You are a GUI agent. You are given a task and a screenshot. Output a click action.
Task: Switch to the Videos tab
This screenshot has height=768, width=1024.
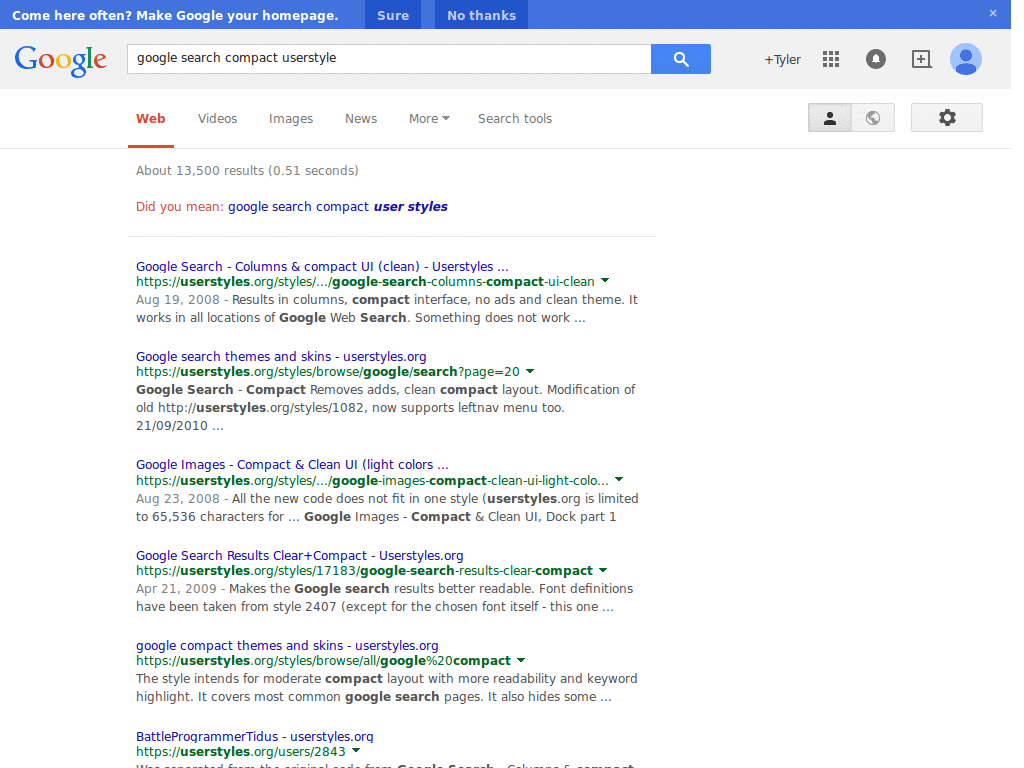coord(217,118)
